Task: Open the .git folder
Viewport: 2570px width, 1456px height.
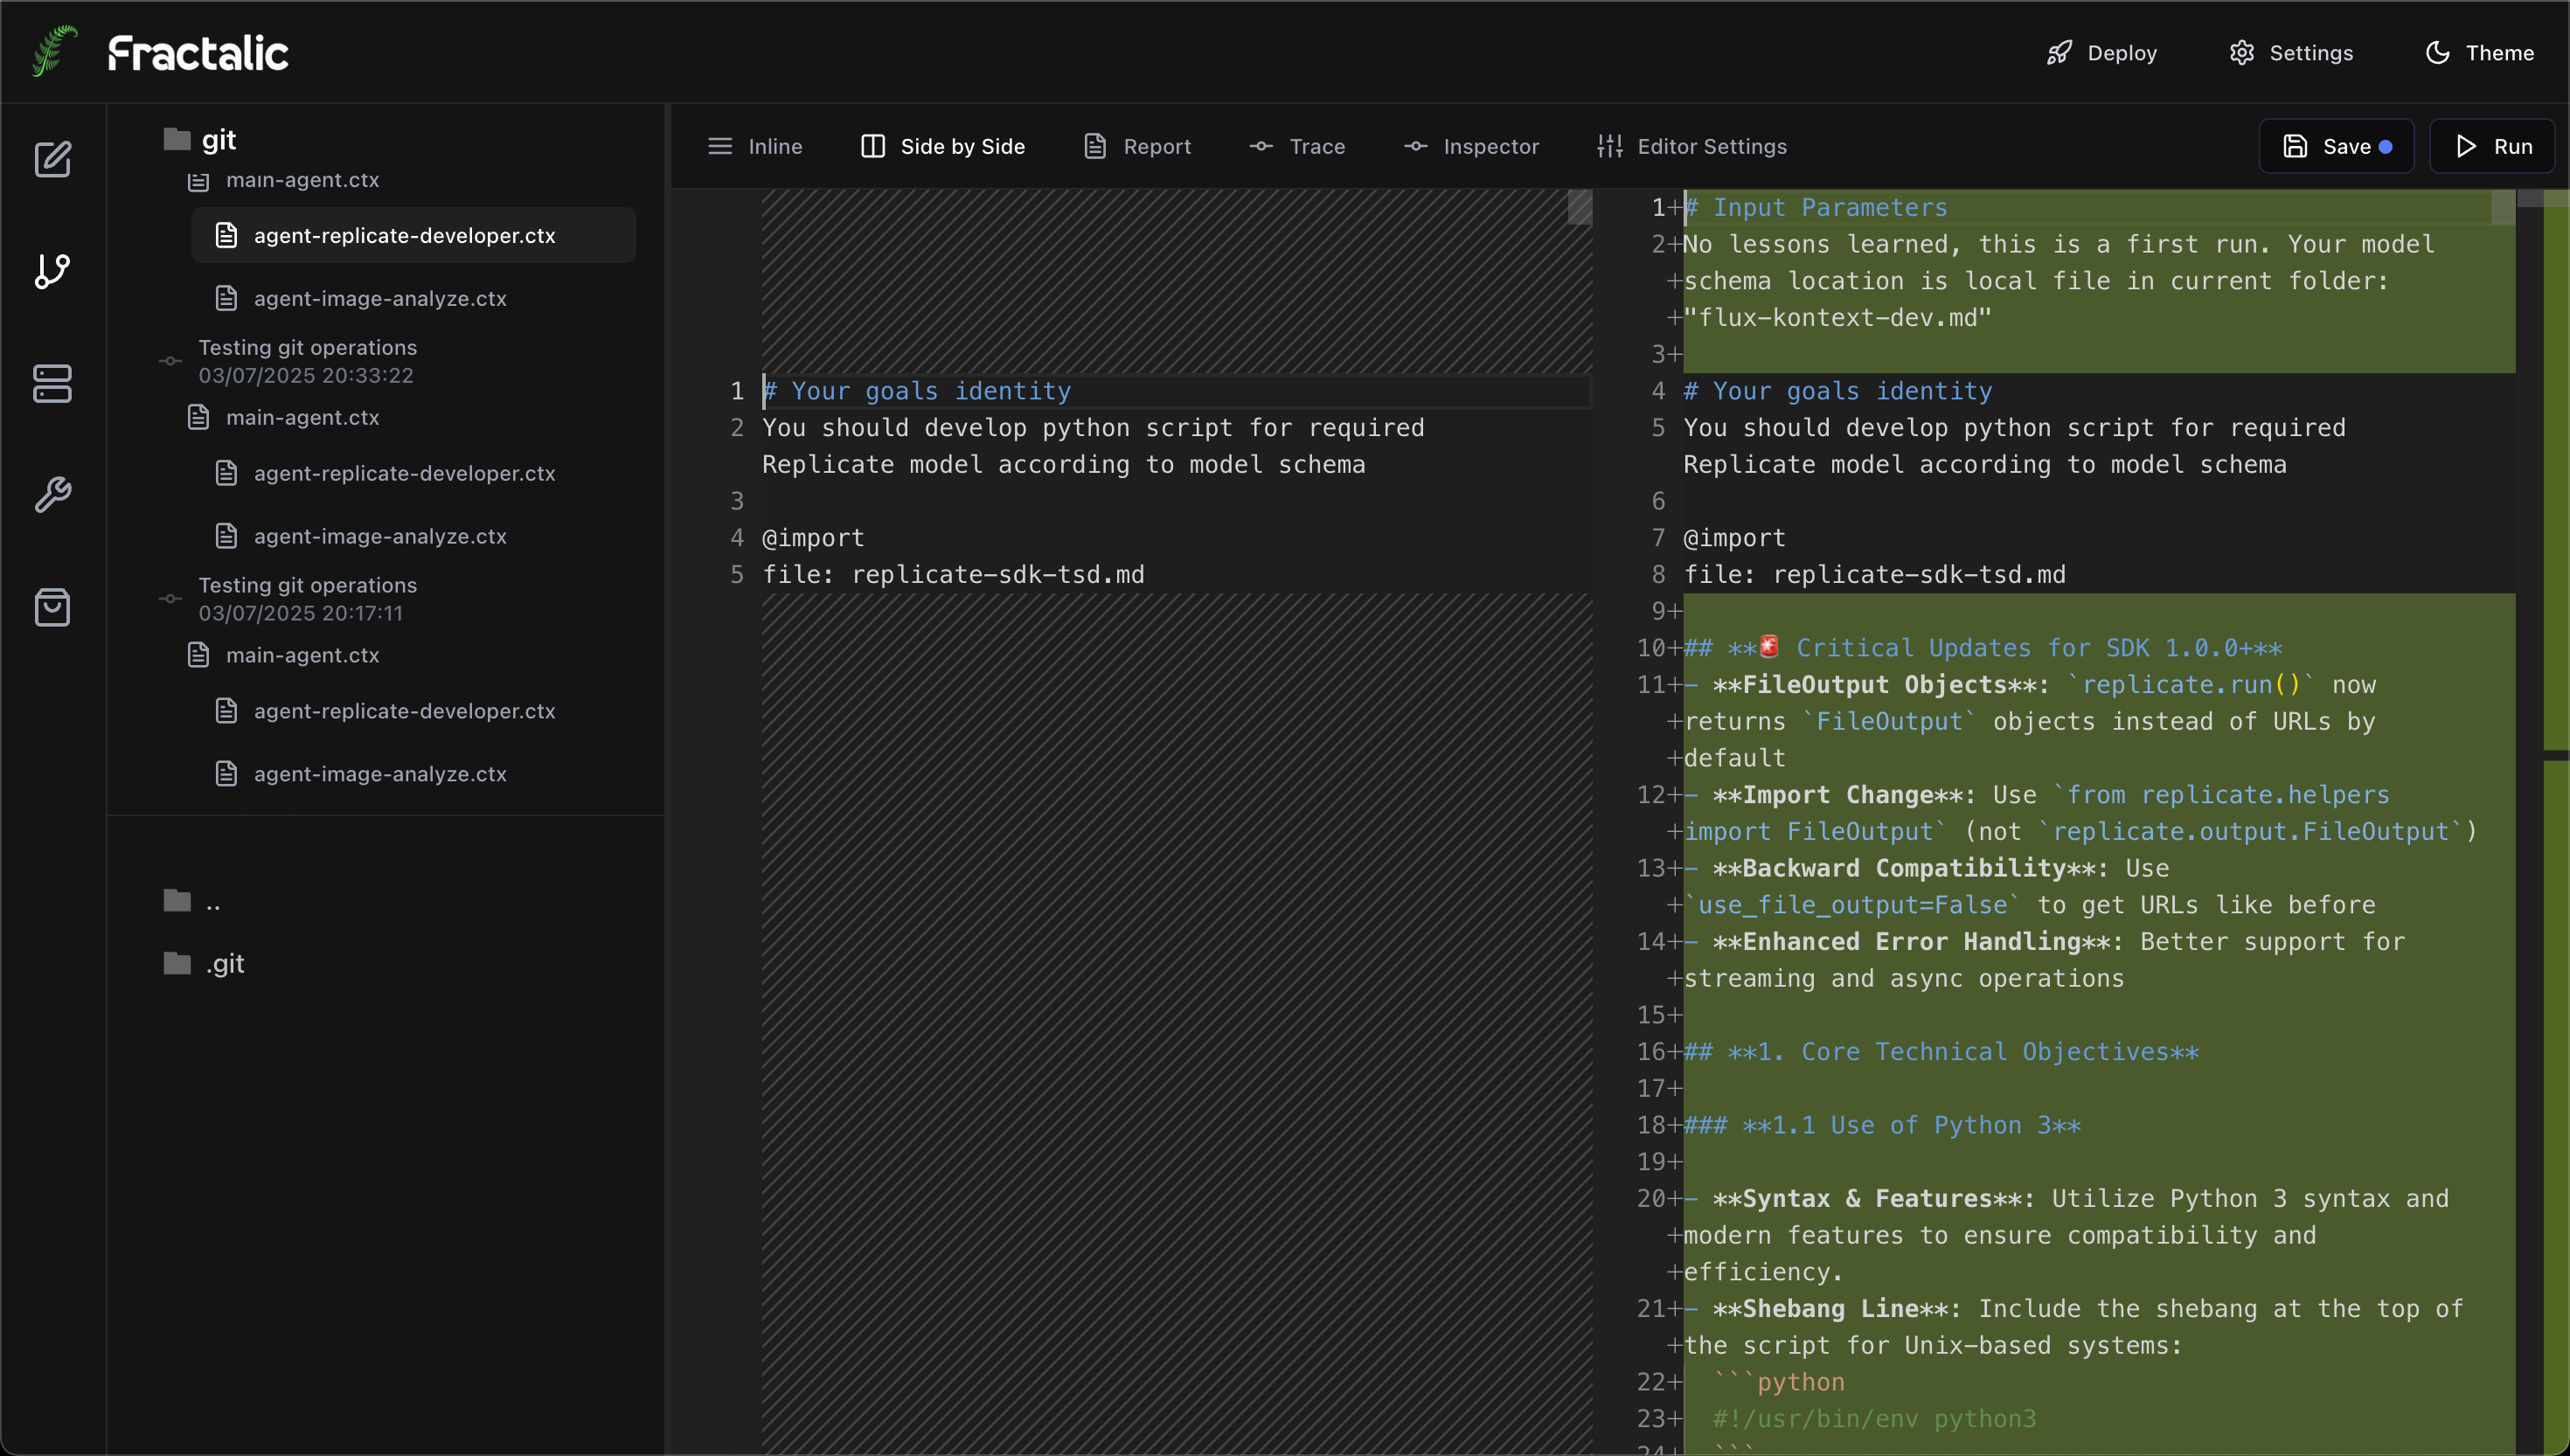Action: [204, 963]
